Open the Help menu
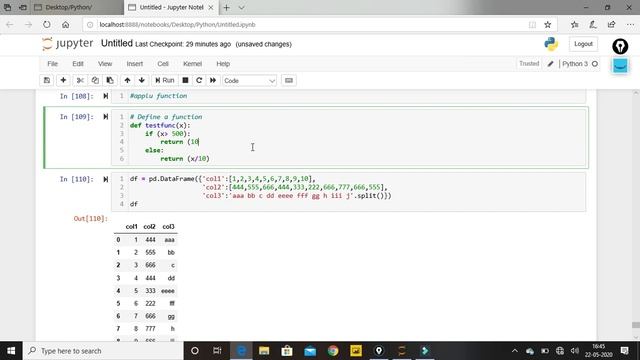The width and height of the screenshot is (640, 360). click(x=223, y=64)
